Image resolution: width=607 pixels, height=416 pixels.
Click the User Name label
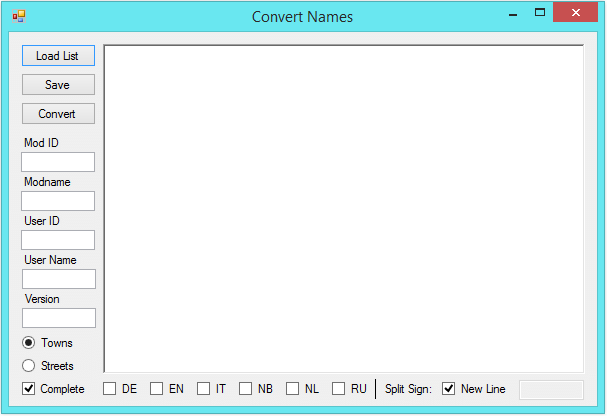(50, 260)
